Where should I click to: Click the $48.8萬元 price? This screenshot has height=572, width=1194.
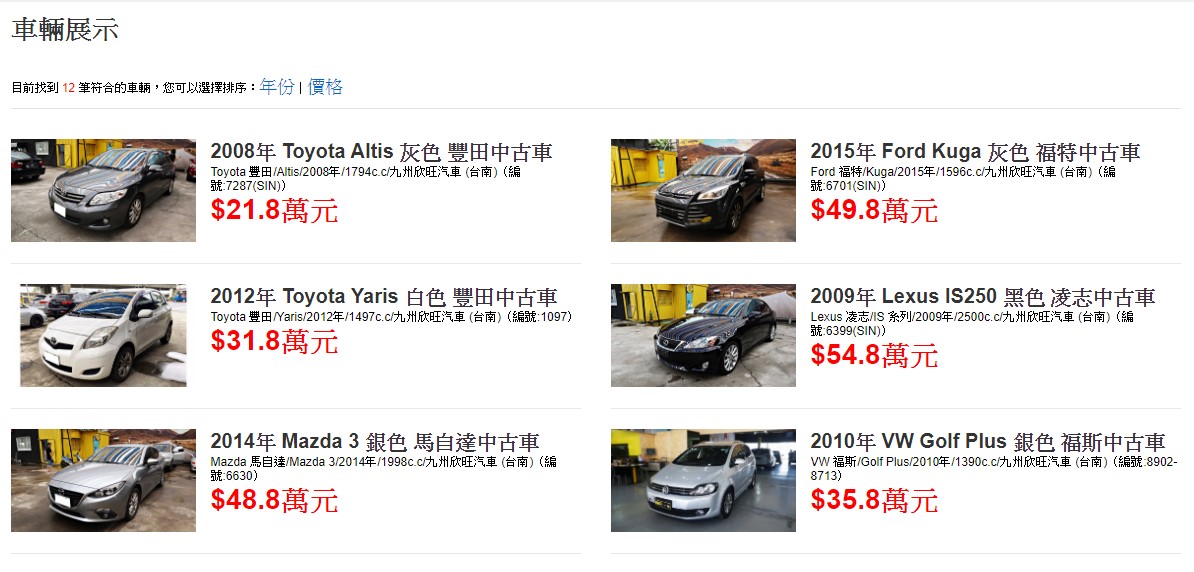coord(274,500)
